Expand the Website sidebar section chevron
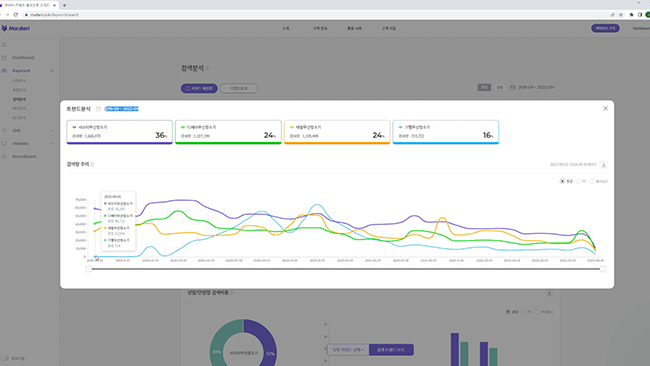 tap(52, 143)
